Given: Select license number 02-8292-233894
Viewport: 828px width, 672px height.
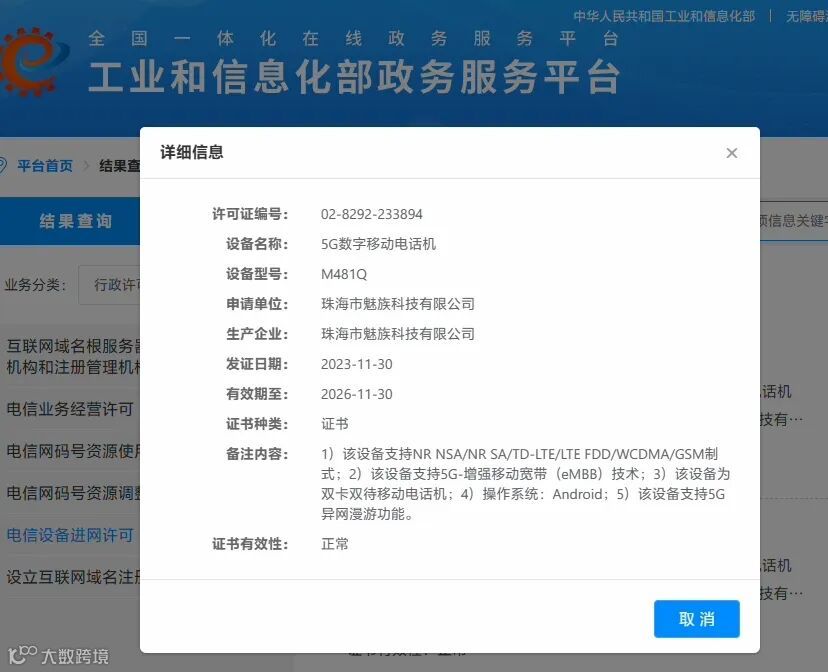Looking at the screenshot, I should (x=372, y=214).
